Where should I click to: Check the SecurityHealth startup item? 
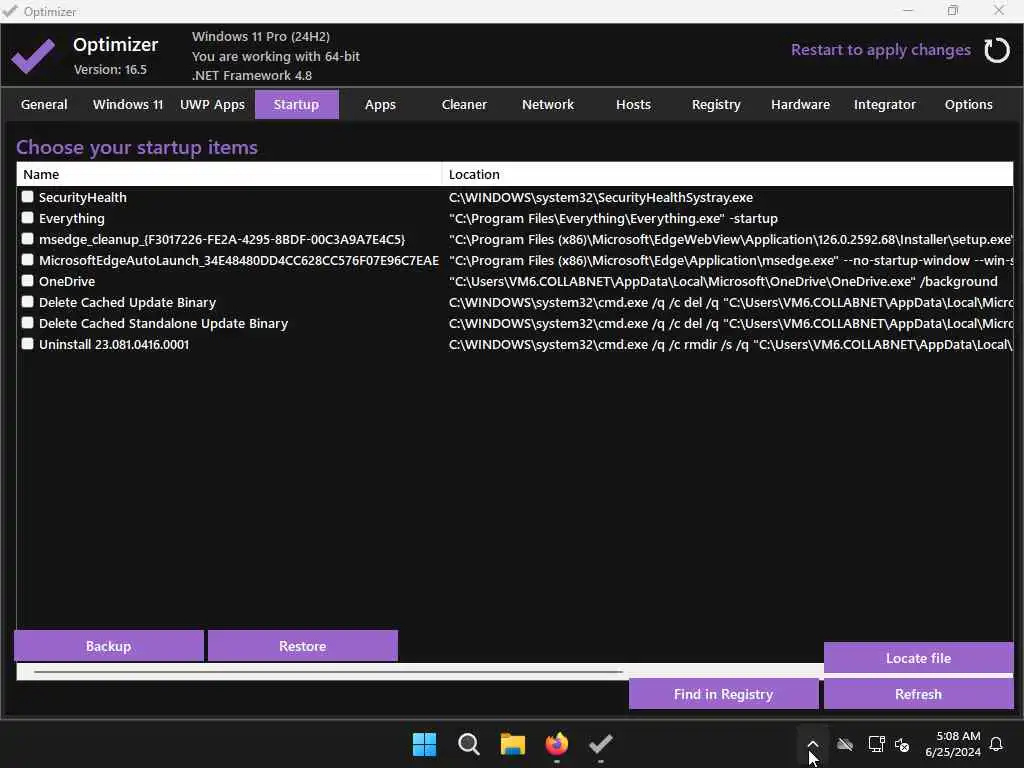(27, 197)
